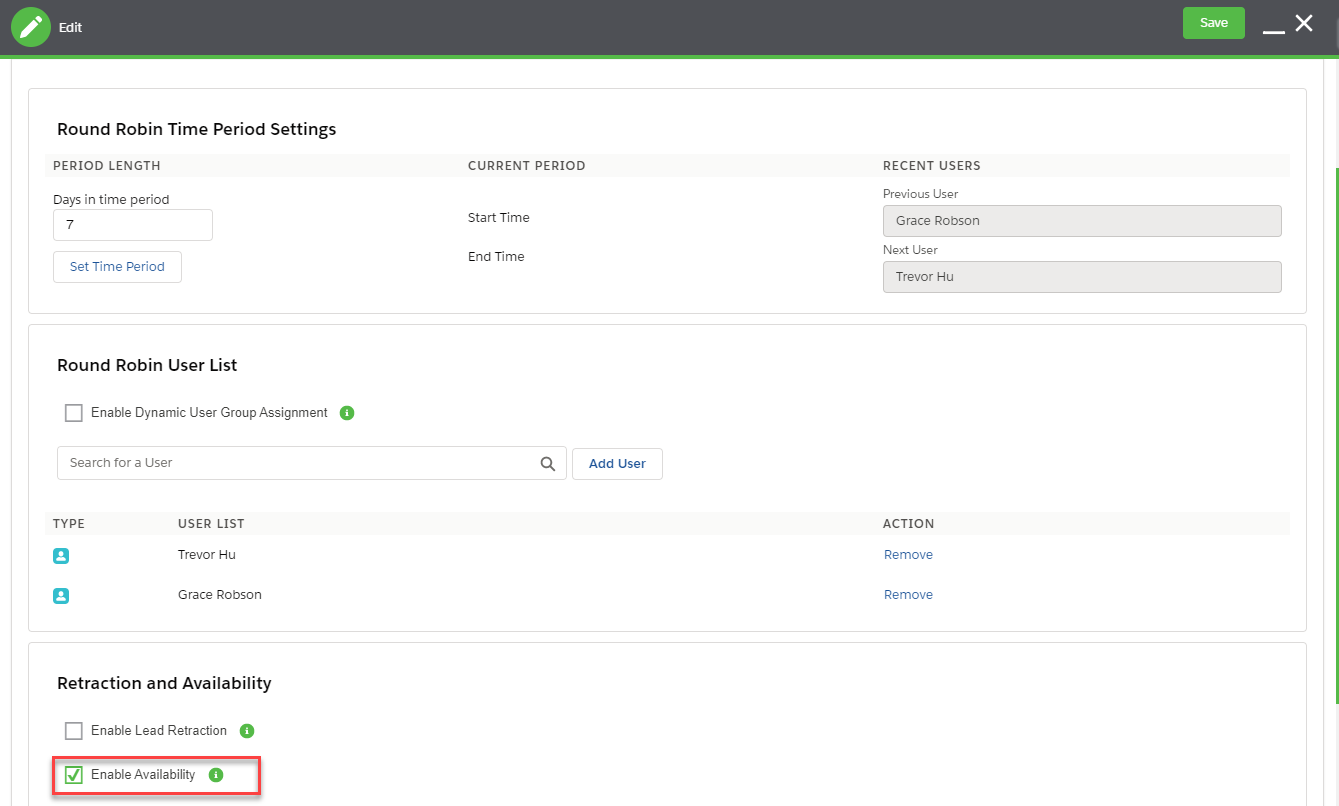The width and height of the screenshot is (1339, 806).
Task: Uncheck the Enable Availability checkbox
Action: click(73, 774)
